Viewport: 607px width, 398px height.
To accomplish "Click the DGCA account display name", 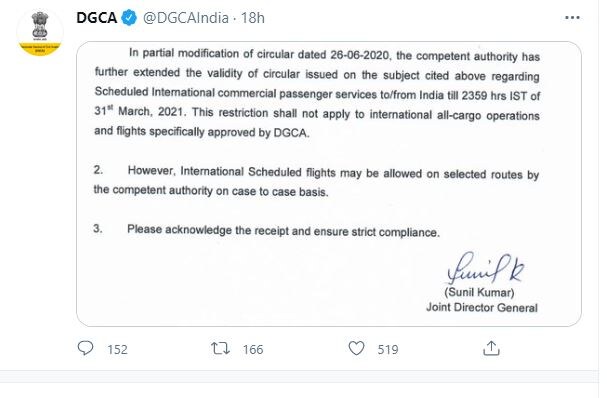I will pos(96,18).
